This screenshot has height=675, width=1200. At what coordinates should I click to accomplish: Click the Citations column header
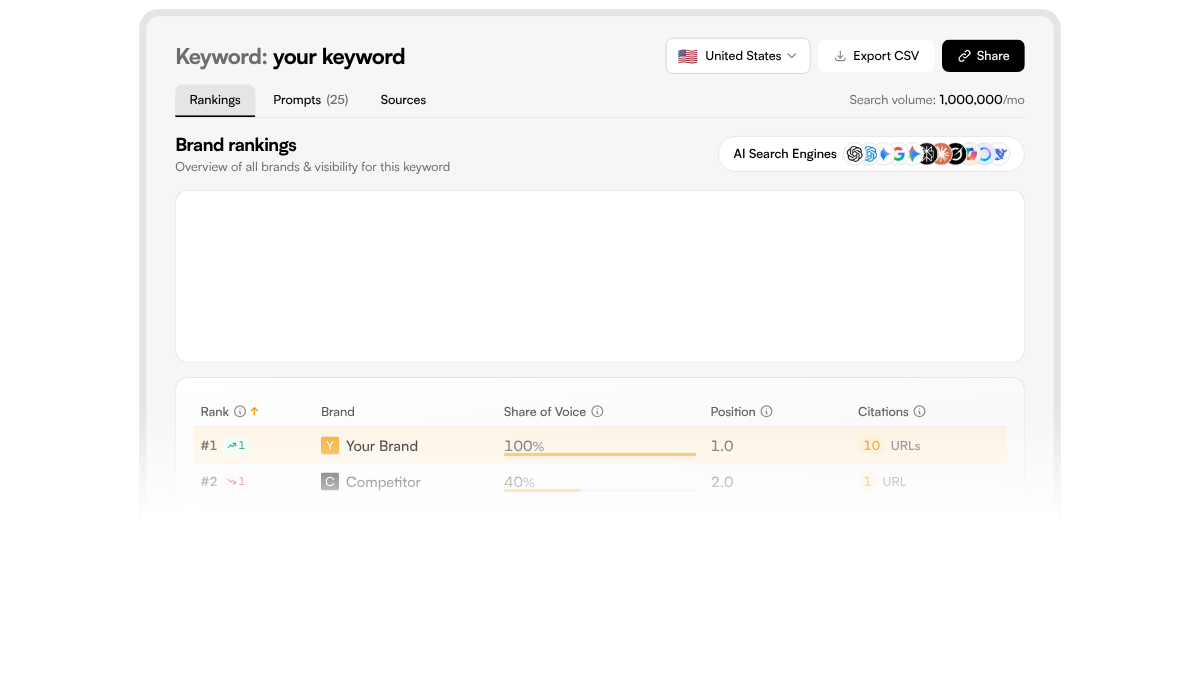coord(883,411)
